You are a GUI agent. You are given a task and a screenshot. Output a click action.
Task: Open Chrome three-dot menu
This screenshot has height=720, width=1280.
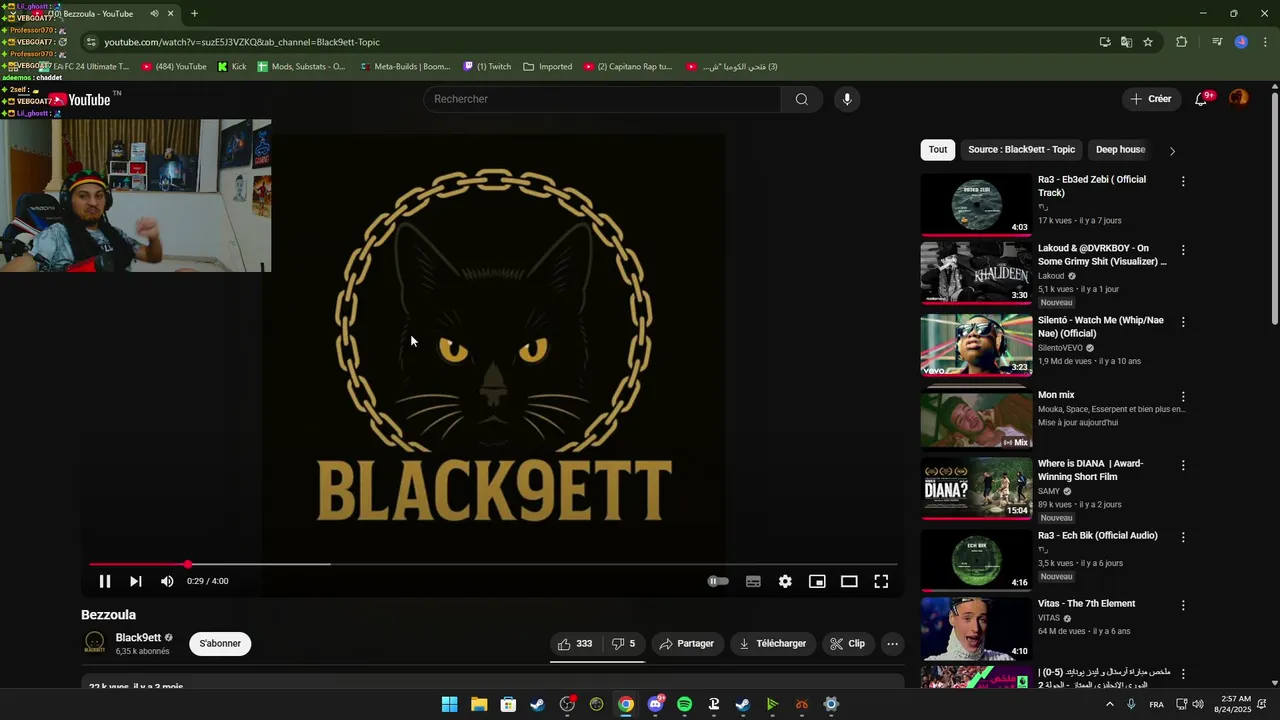(1266, 42)
